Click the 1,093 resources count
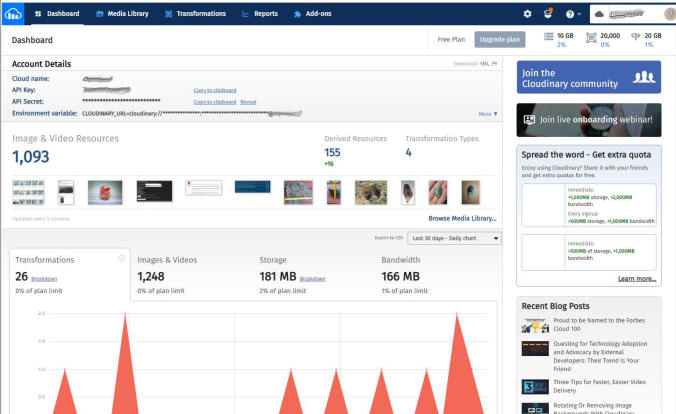 (x=31, y=157)
